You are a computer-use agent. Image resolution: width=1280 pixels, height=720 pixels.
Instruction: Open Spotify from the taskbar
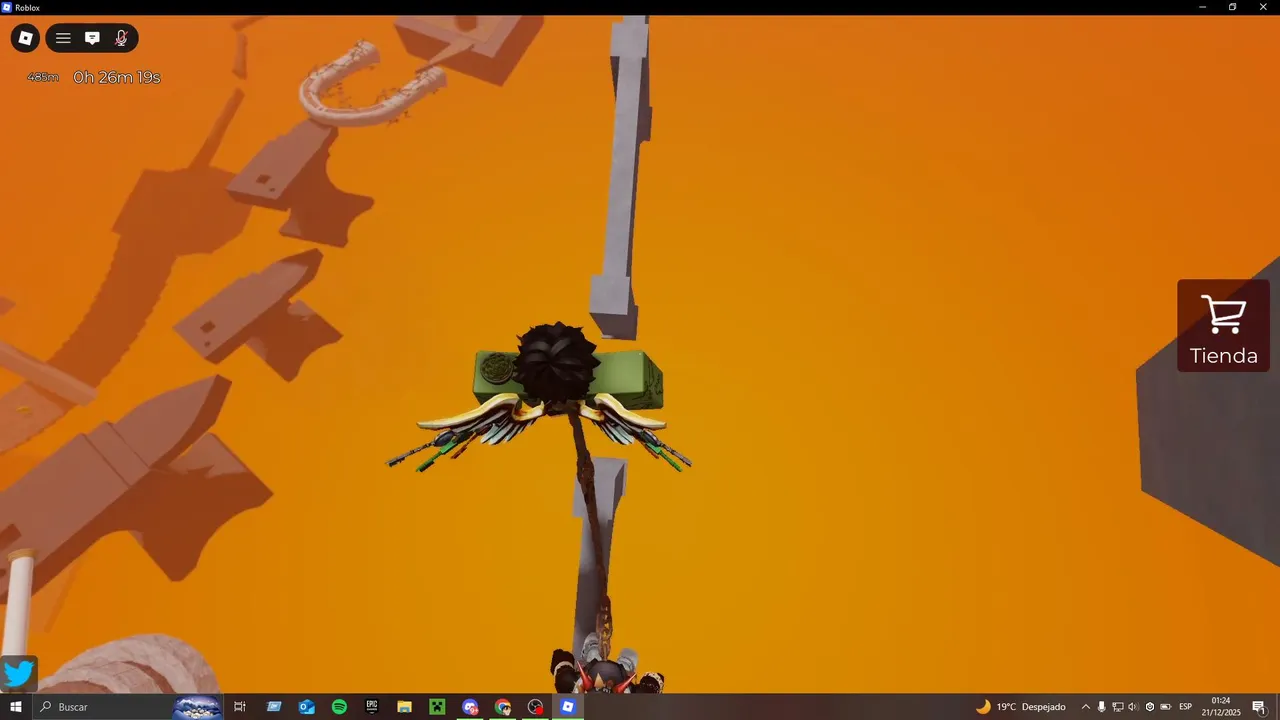tap(339, 707)
